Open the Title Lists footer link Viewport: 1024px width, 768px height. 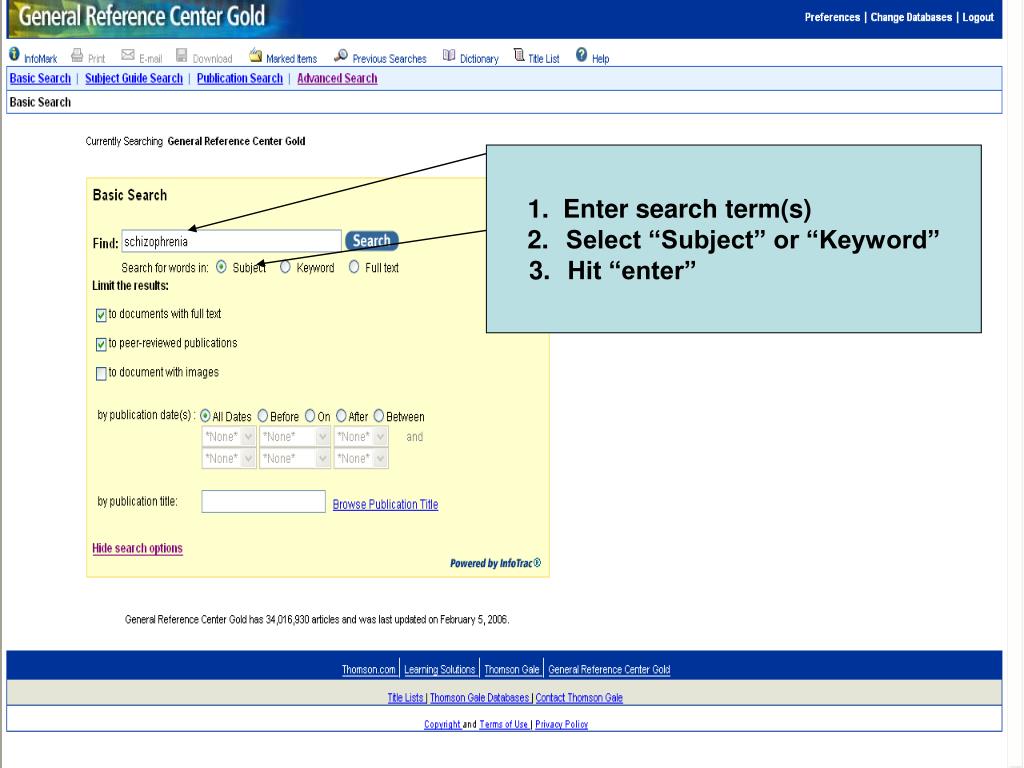click(406, 697)
